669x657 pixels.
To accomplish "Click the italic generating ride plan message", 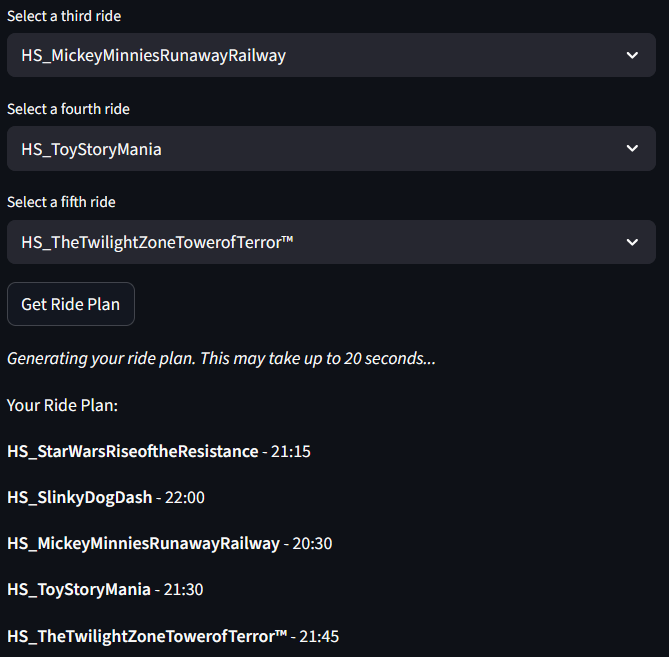I will pos(221,358).
